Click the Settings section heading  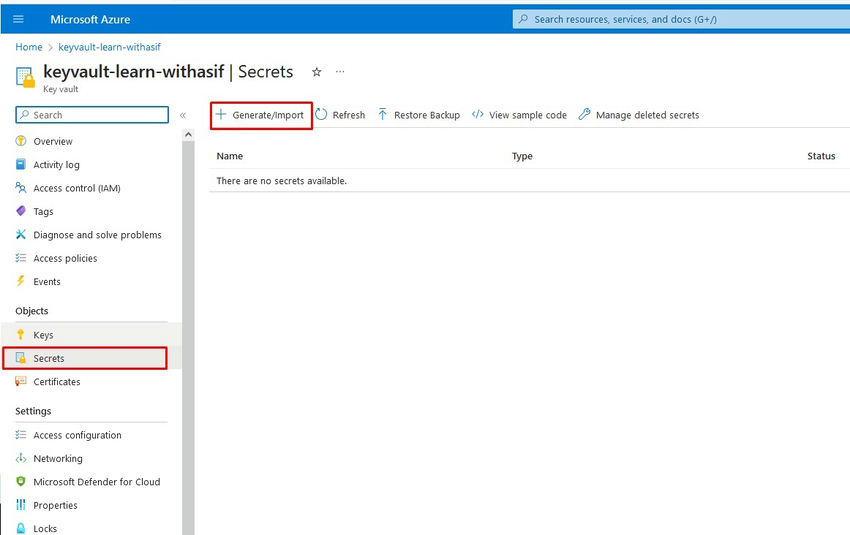click(x=33, y=411)
